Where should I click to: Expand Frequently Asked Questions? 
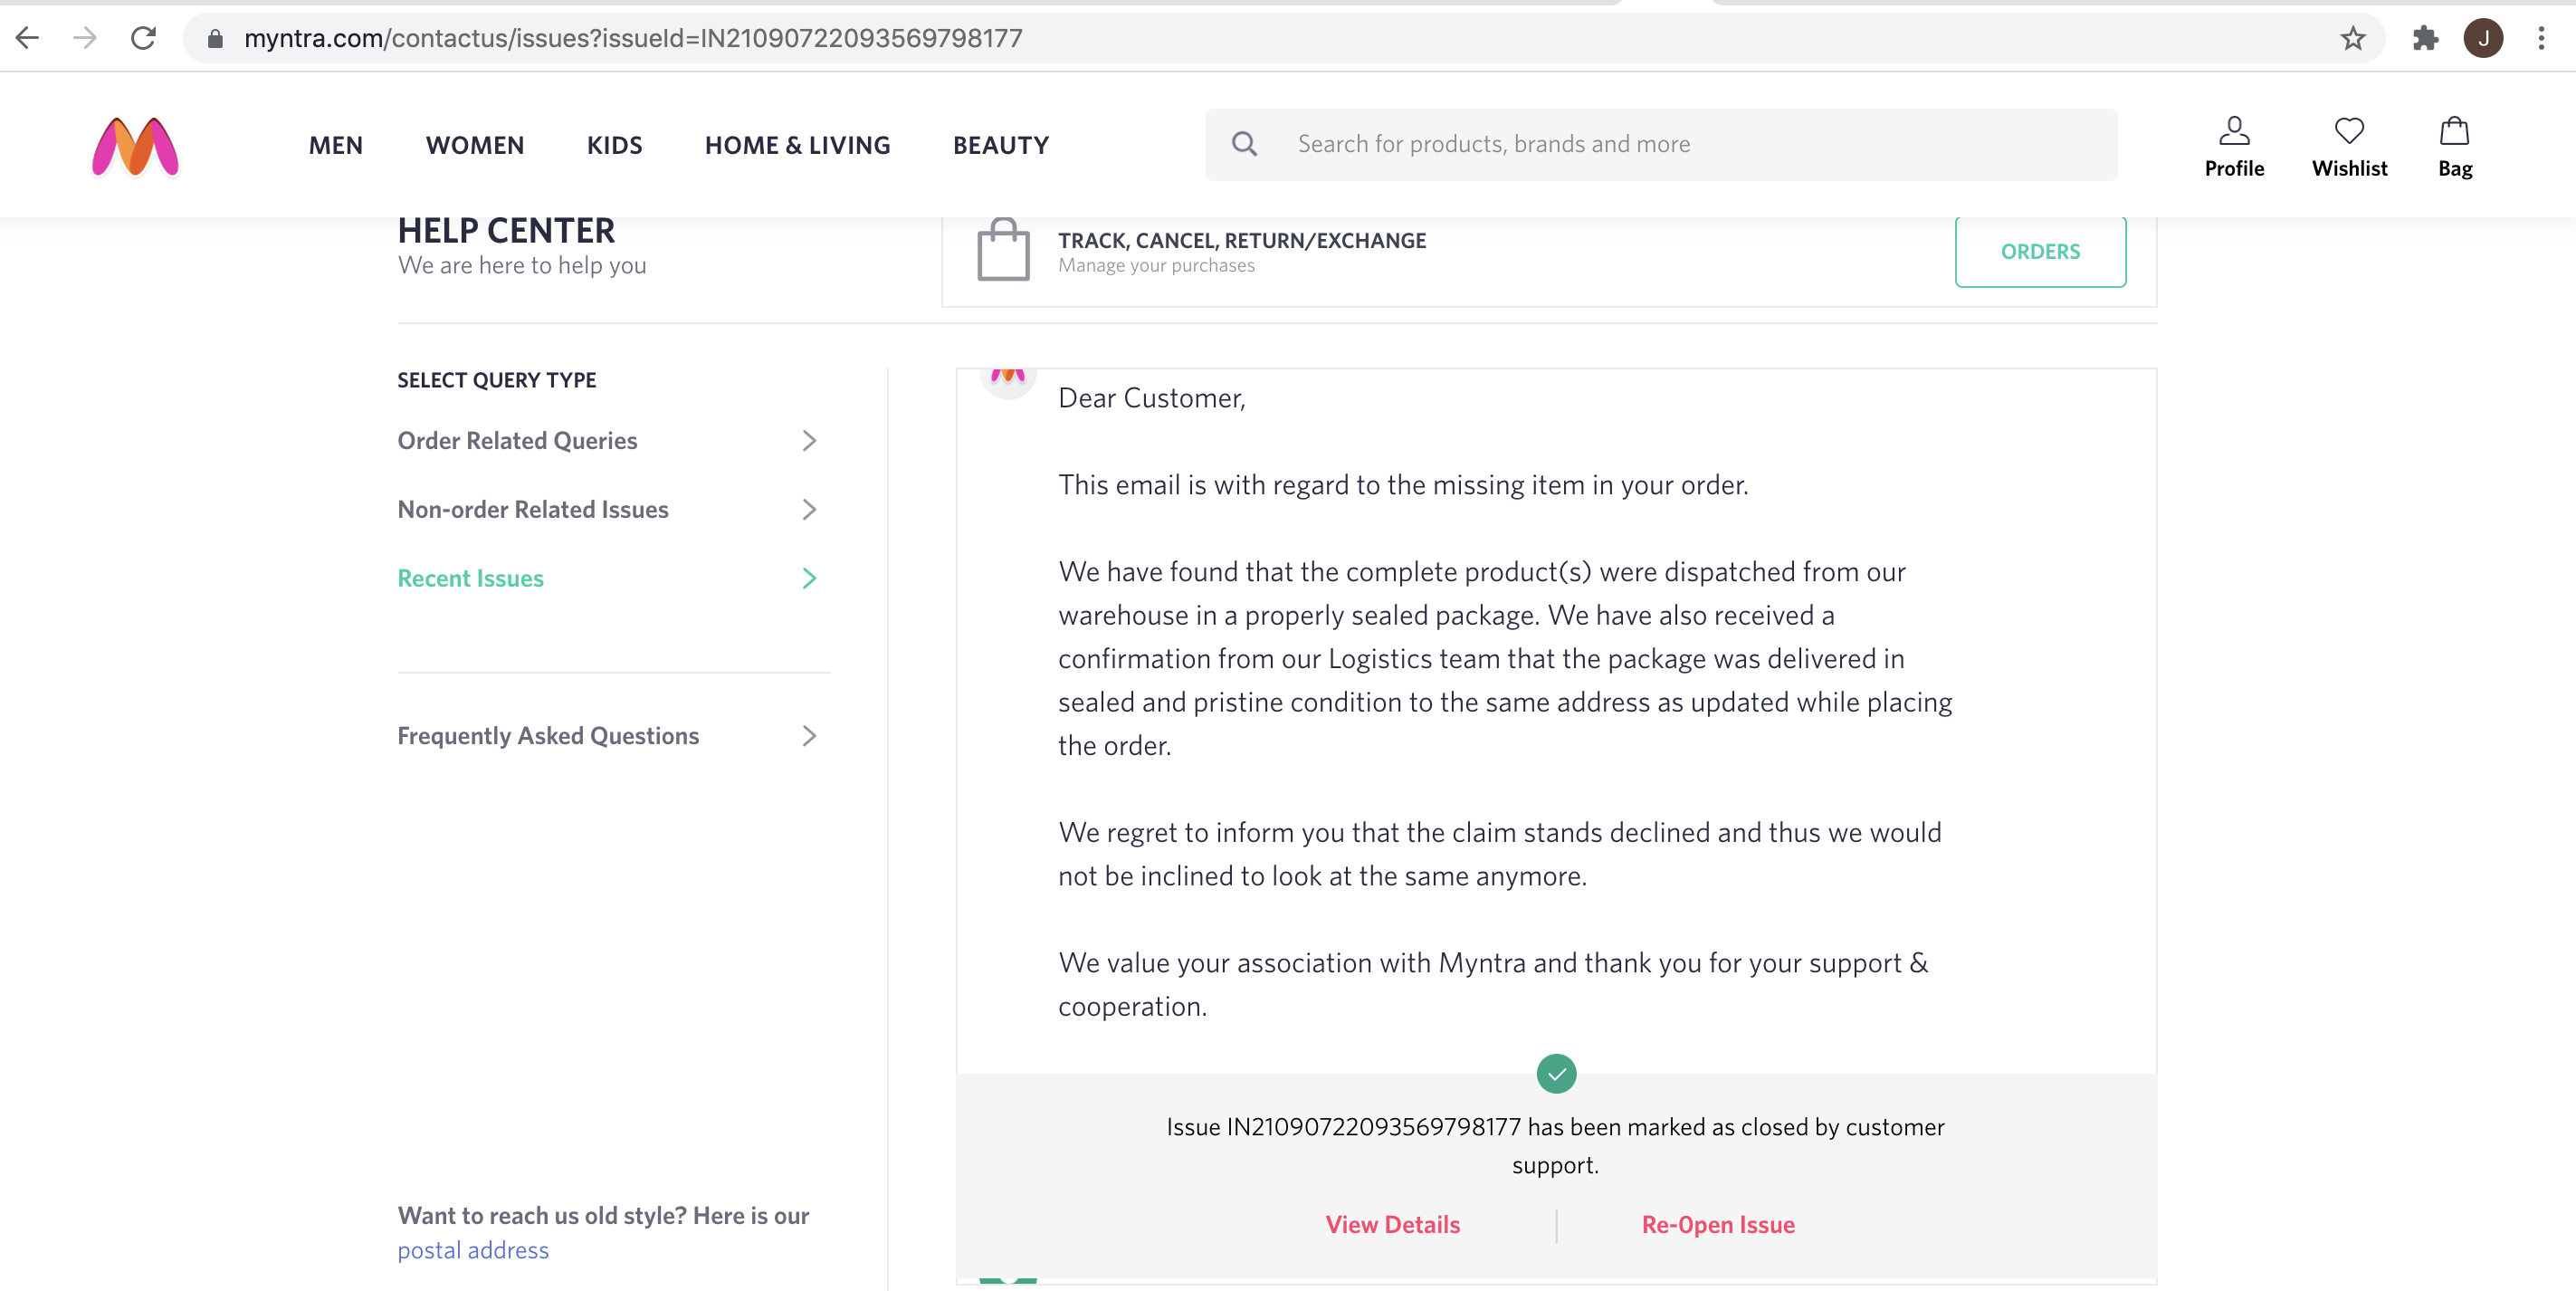click(606, 736)
